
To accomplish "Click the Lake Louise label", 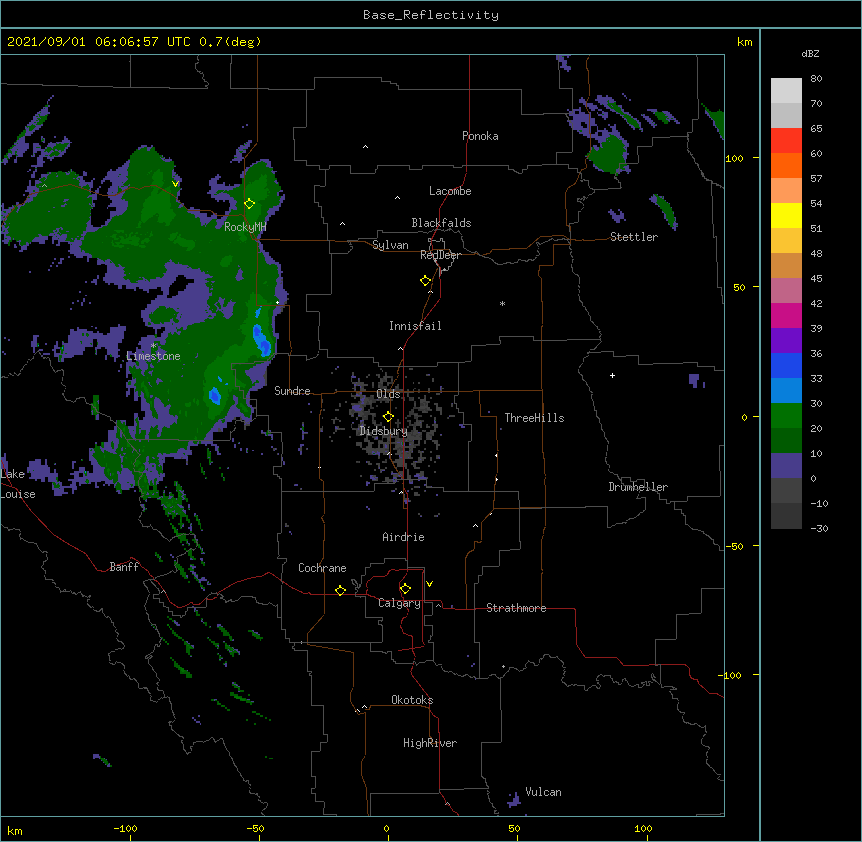I will (x=18, y=484).
